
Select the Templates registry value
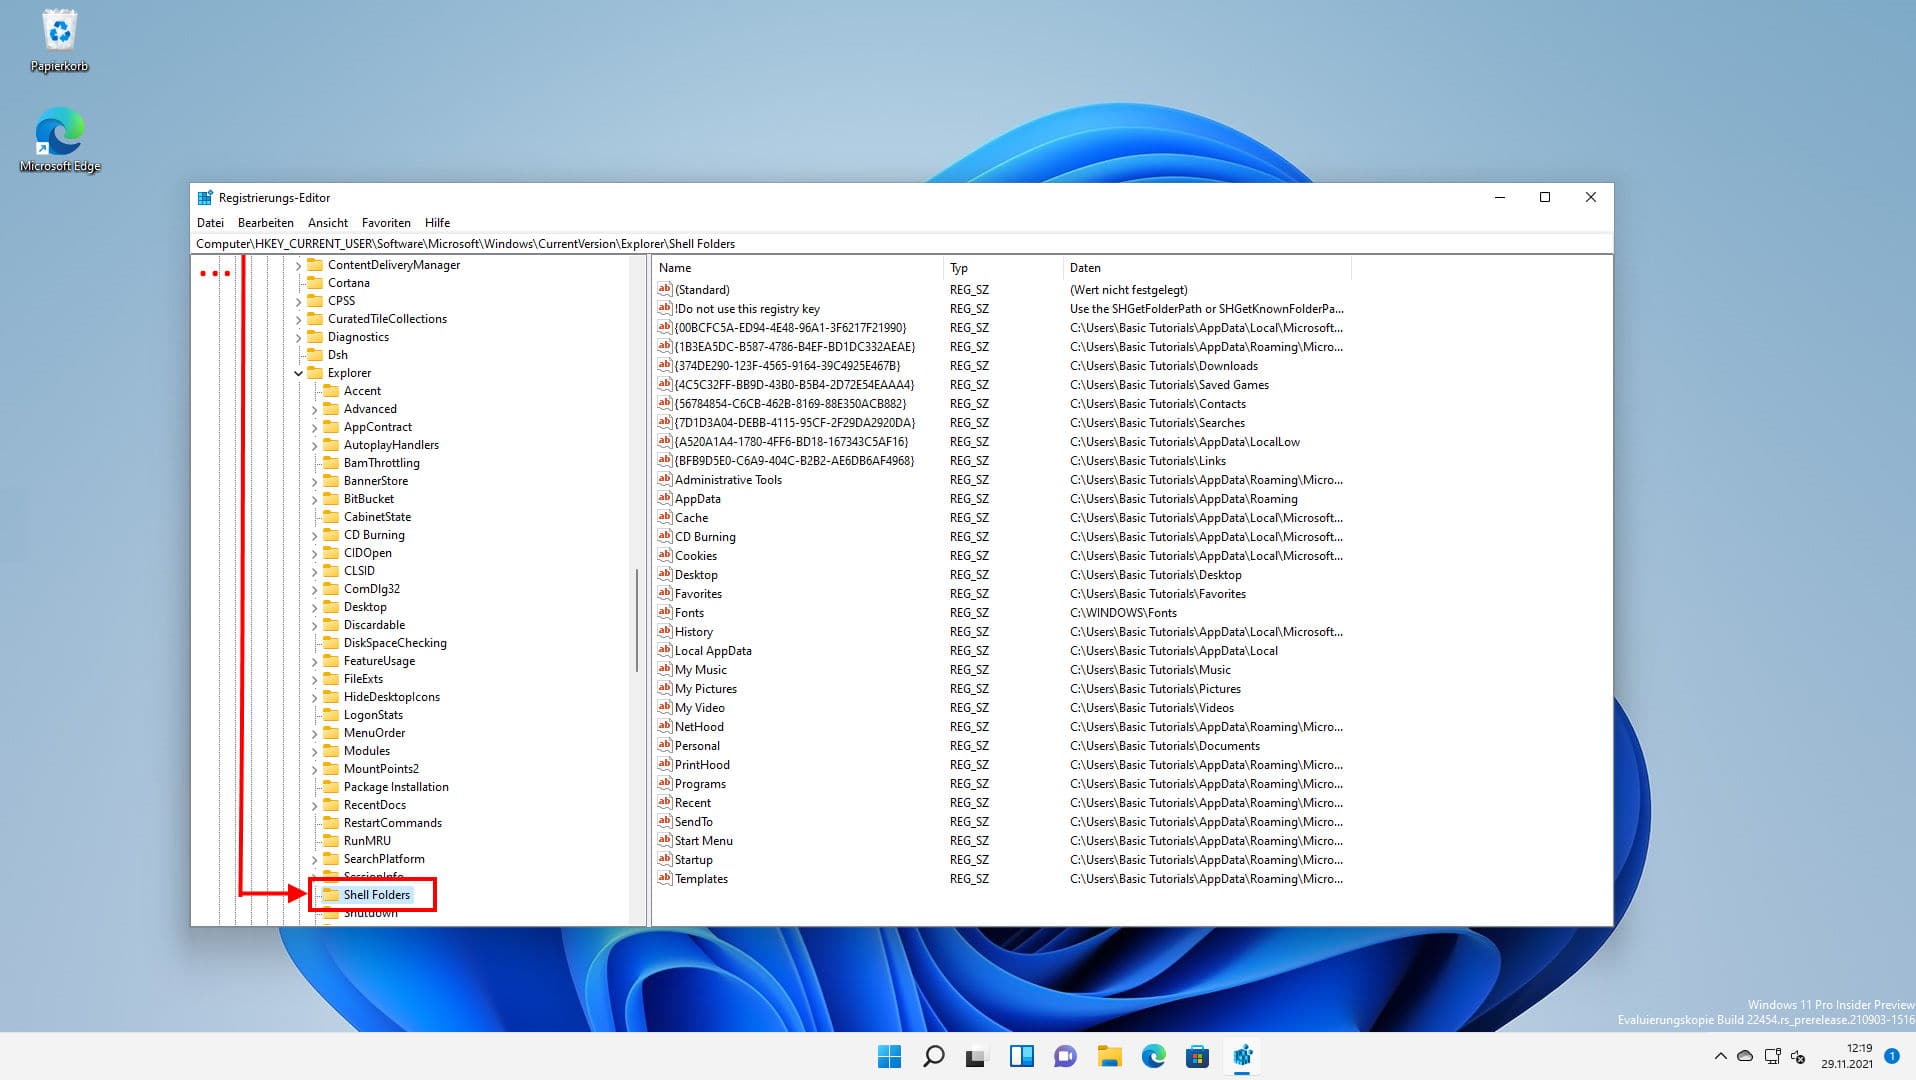[x=701, y=879]
